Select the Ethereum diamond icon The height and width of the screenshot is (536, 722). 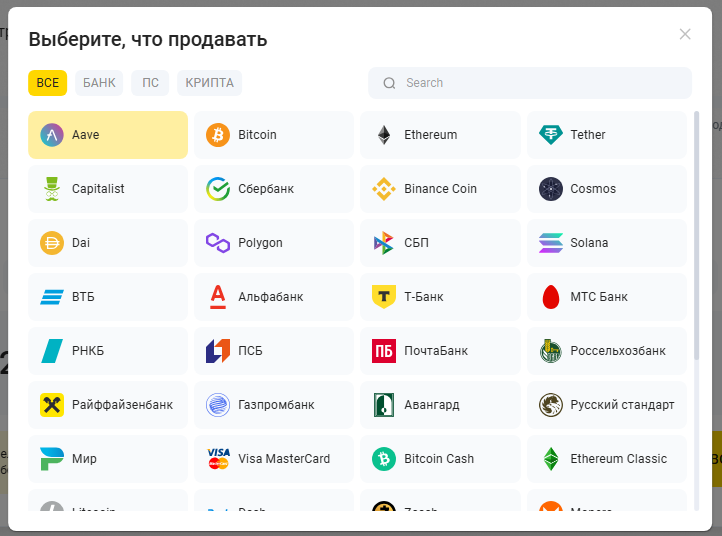(384, 135)
